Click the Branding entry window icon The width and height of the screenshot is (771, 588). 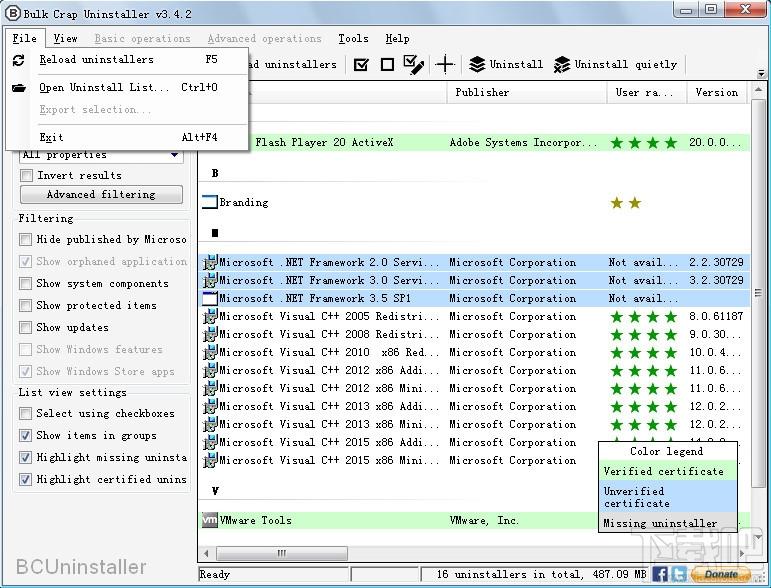click(209, 202)
